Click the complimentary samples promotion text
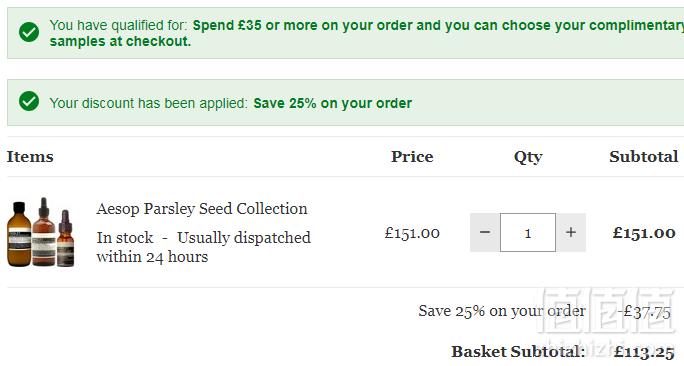Image resolution: width=684 pixels, height=366 pixels. point(366,33)
